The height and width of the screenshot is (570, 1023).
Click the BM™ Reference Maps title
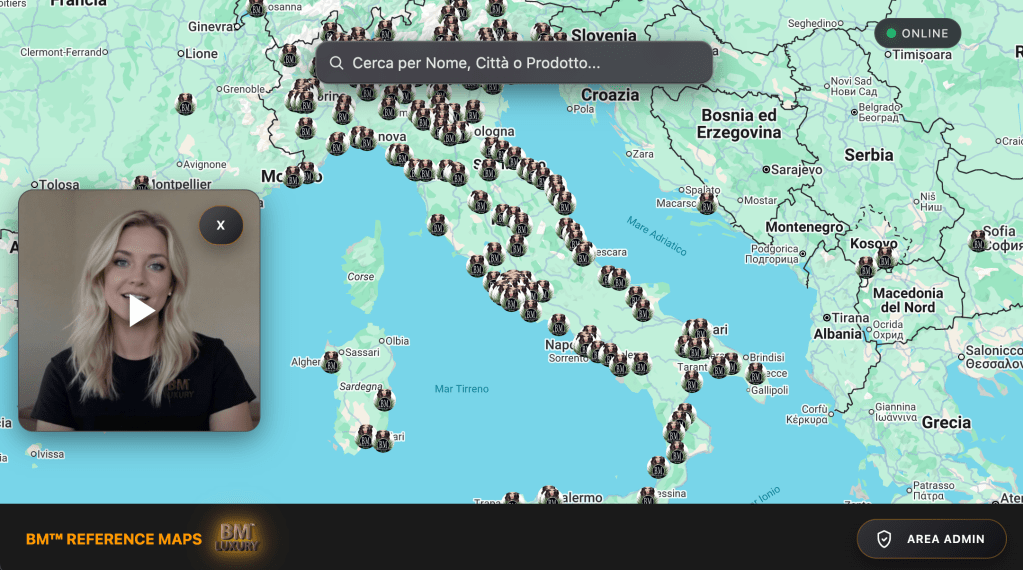pos(113,539)
